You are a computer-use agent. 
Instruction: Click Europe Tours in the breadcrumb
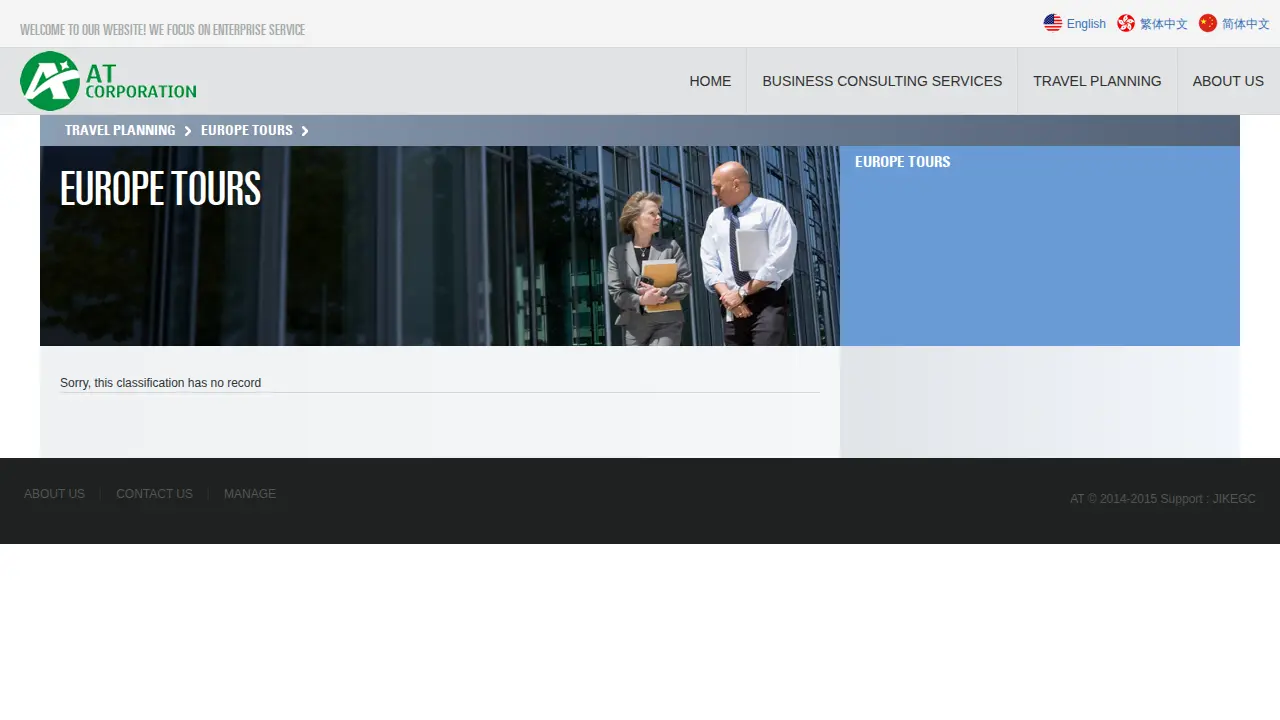pos(247,130)
